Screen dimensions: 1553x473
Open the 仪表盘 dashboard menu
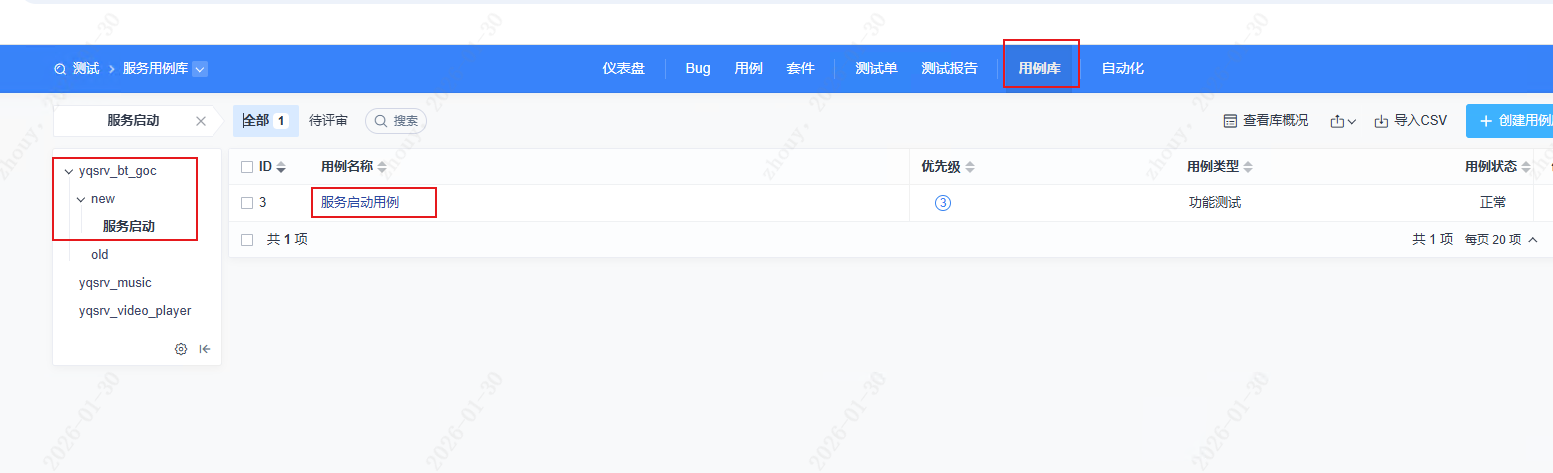click(x=623, y=68)
